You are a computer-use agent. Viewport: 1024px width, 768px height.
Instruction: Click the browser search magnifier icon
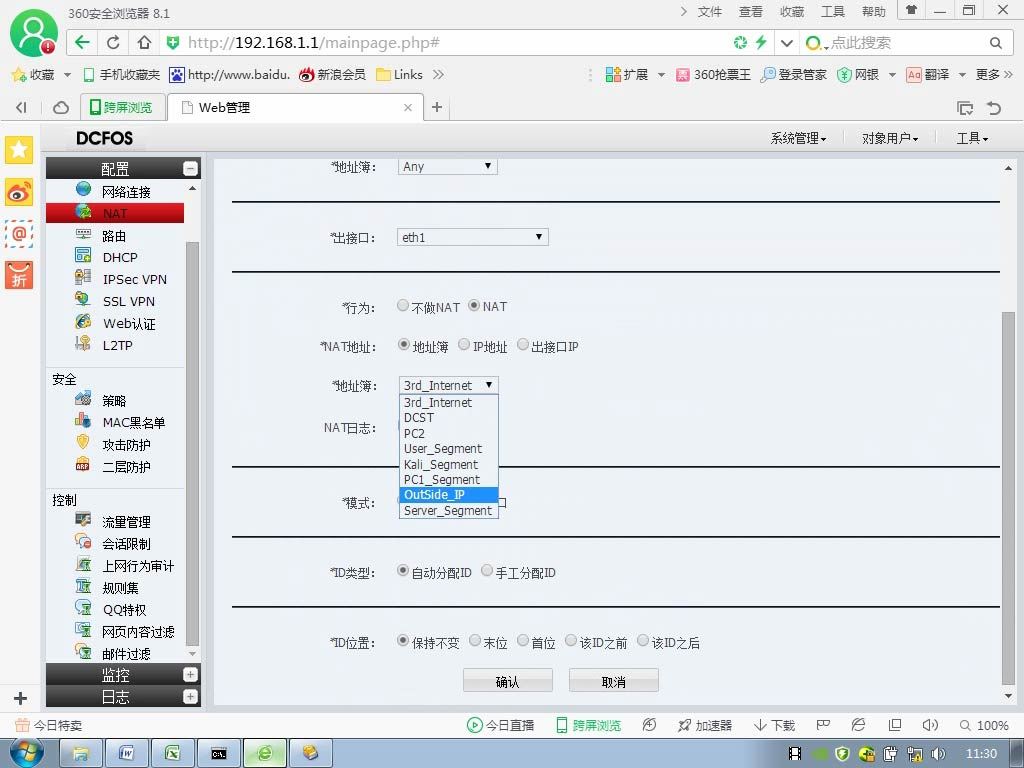click(995, 43)
